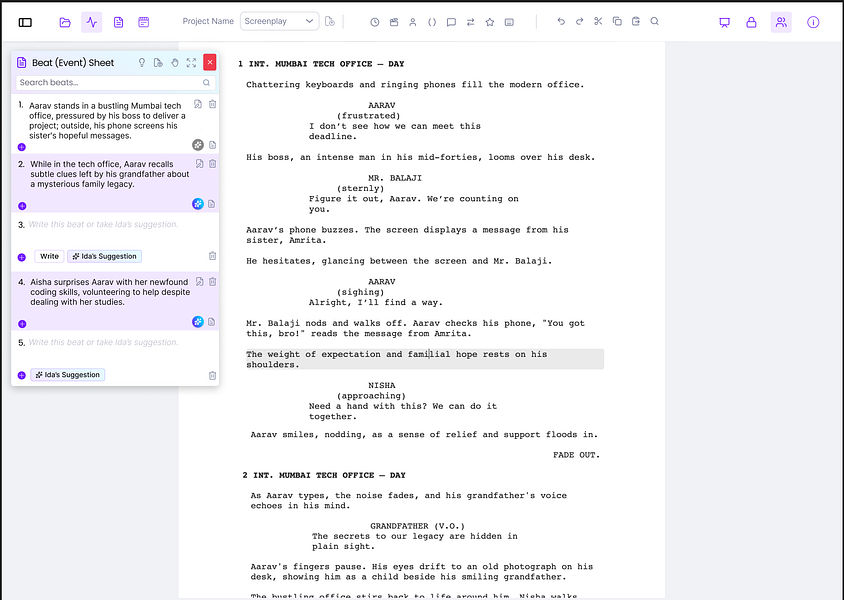The width and height of the screenshot is (844, 600).
Task: Undo the last action
Action: [x=561, y=21]
